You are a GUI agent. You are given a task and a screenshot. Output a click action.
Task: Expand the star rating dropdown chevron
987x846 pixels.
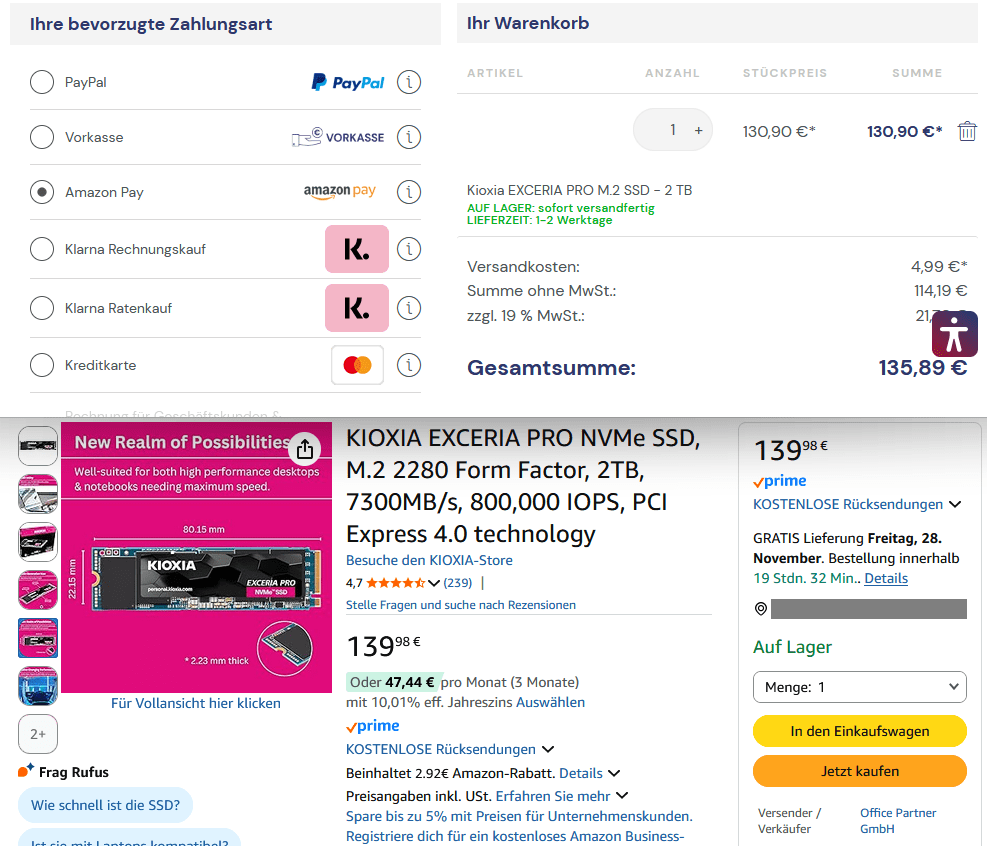click(x=434, y=583)
